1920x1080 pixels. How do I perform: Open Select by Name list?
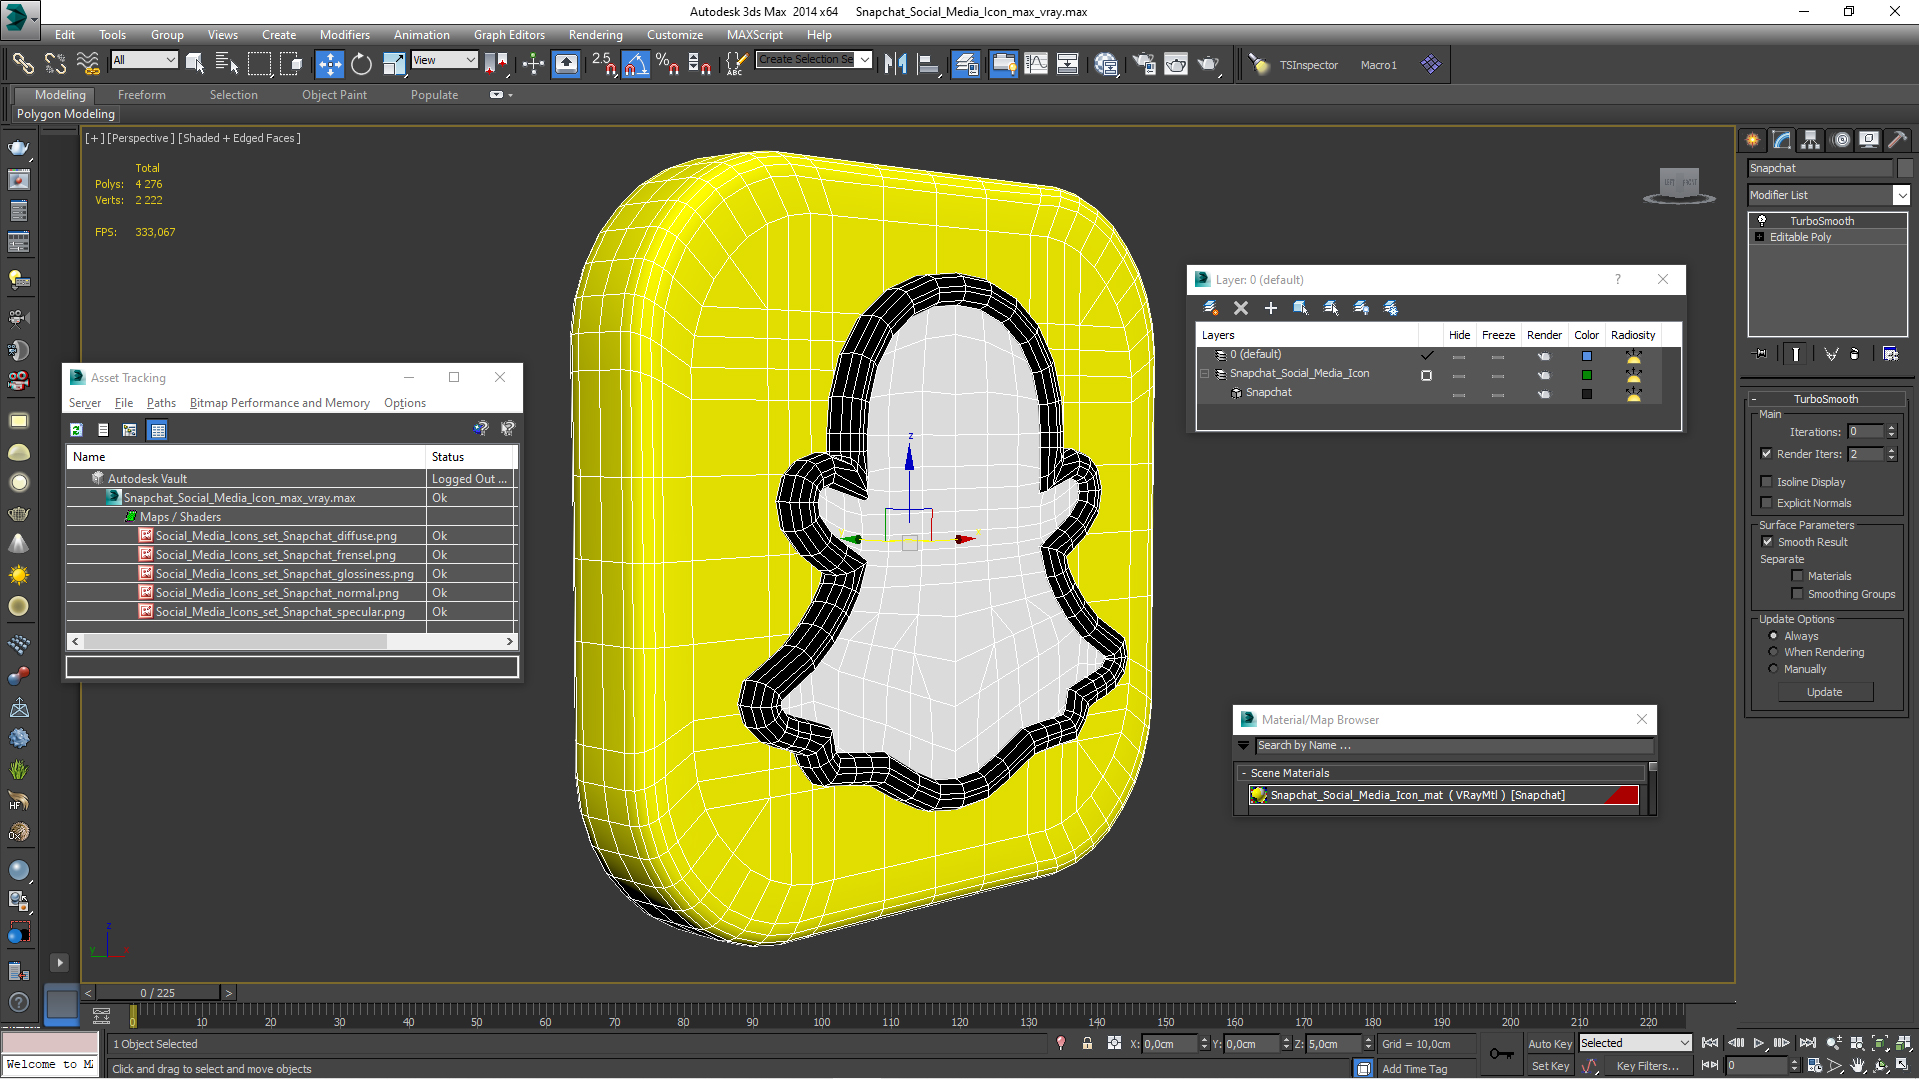(x=227, y=64)
